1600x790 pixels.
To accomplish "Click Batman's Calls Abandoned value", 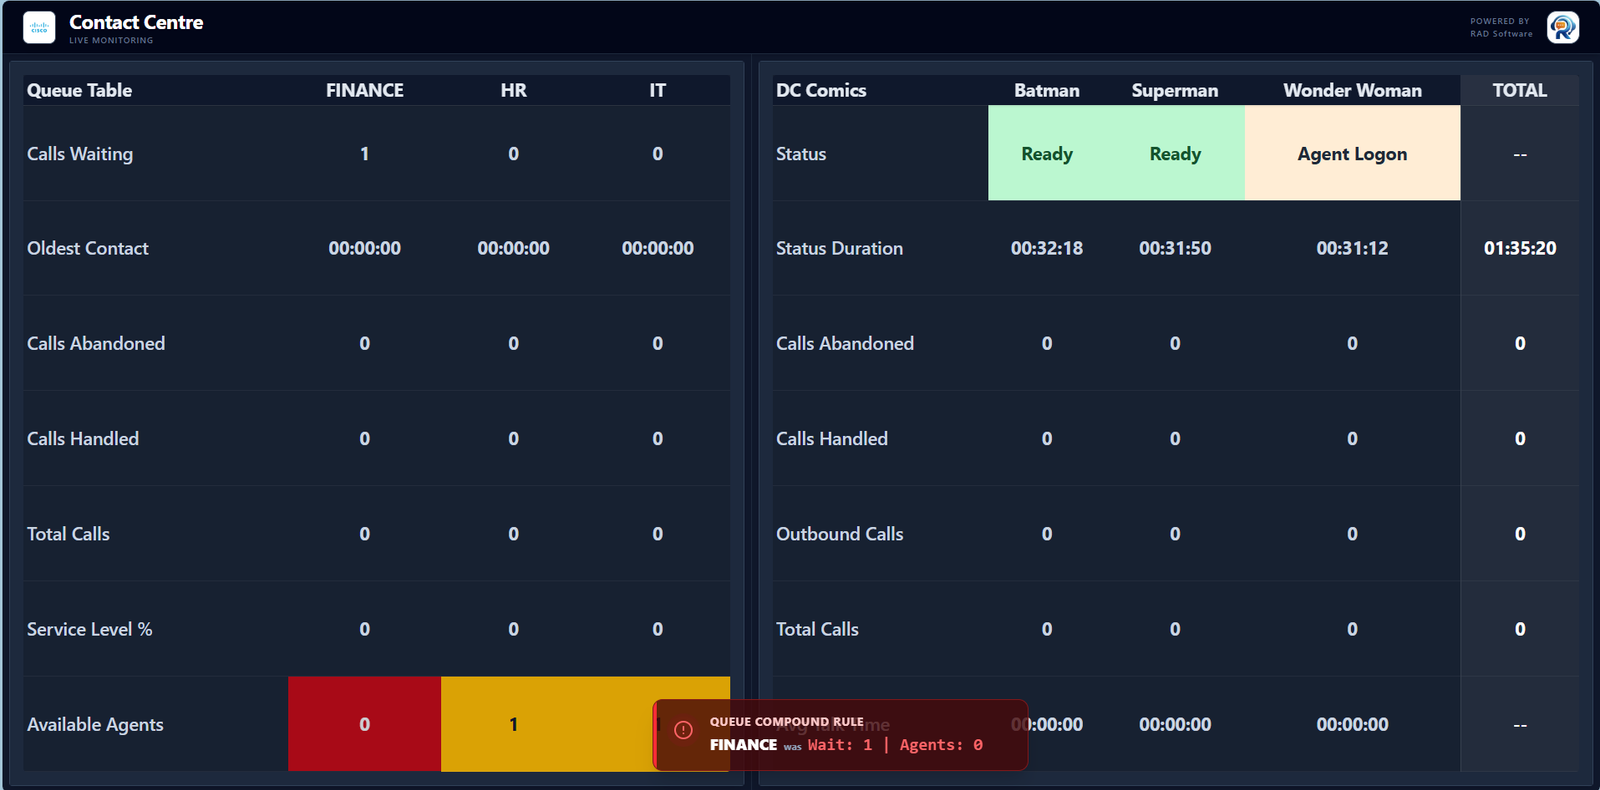I will point(1047,343).
